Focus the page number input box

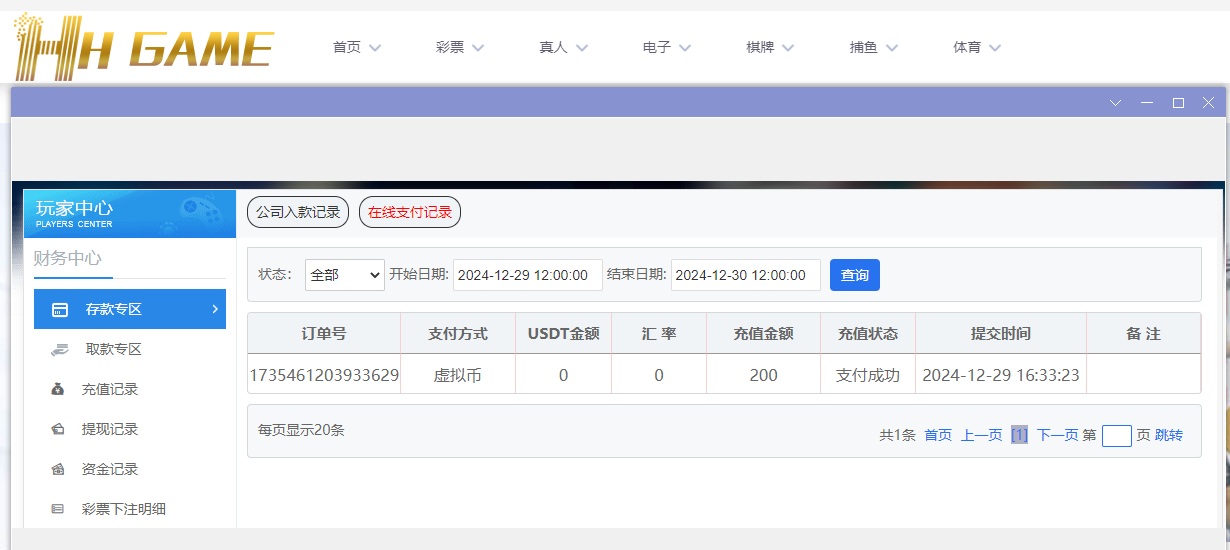[1116, 436]
